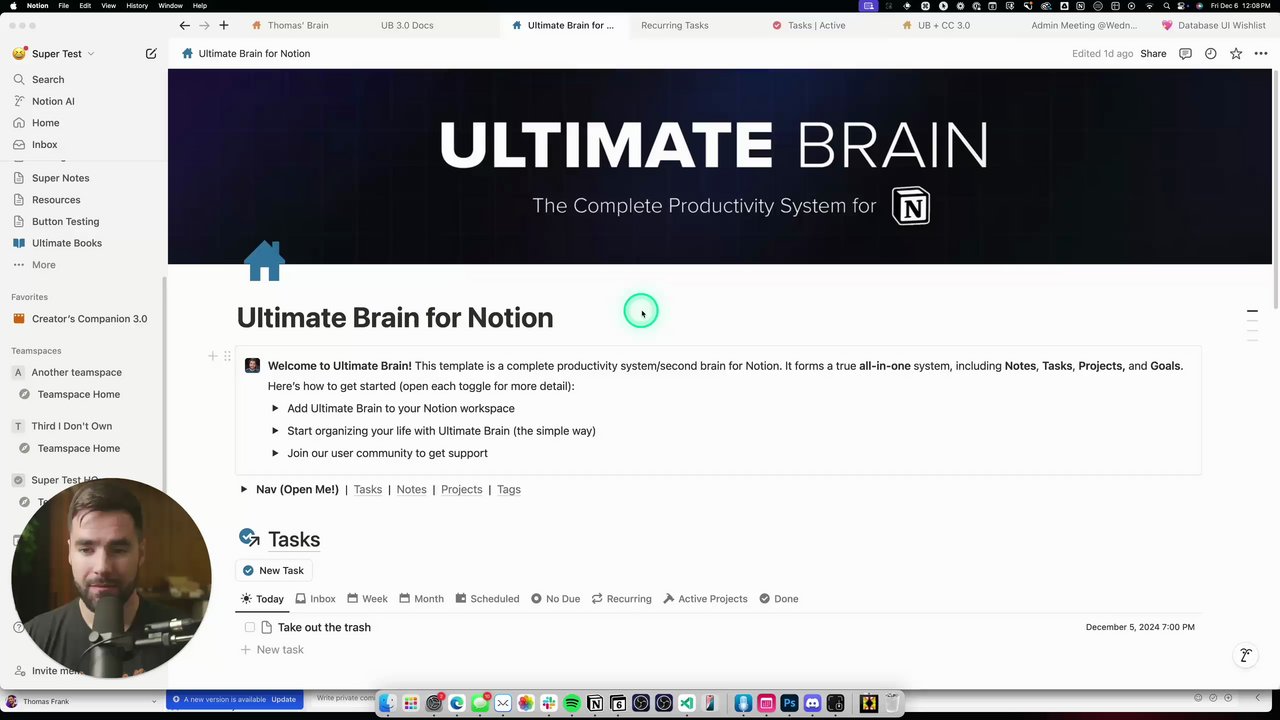The height and width of the screenshot is (720, 1280).
Task: Open Discord from the dock
Action: tap(812, 704)
